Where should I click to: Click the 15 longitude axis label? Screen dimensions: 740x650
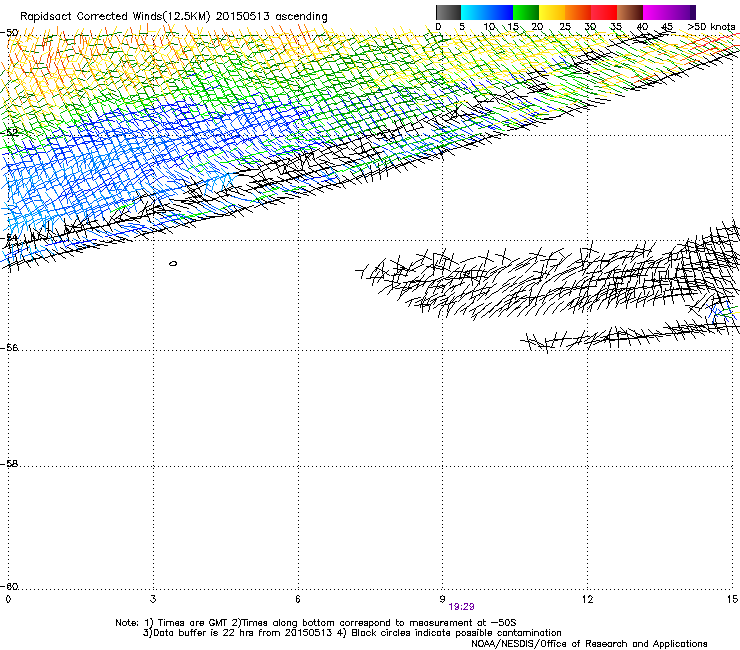(732, 599)
